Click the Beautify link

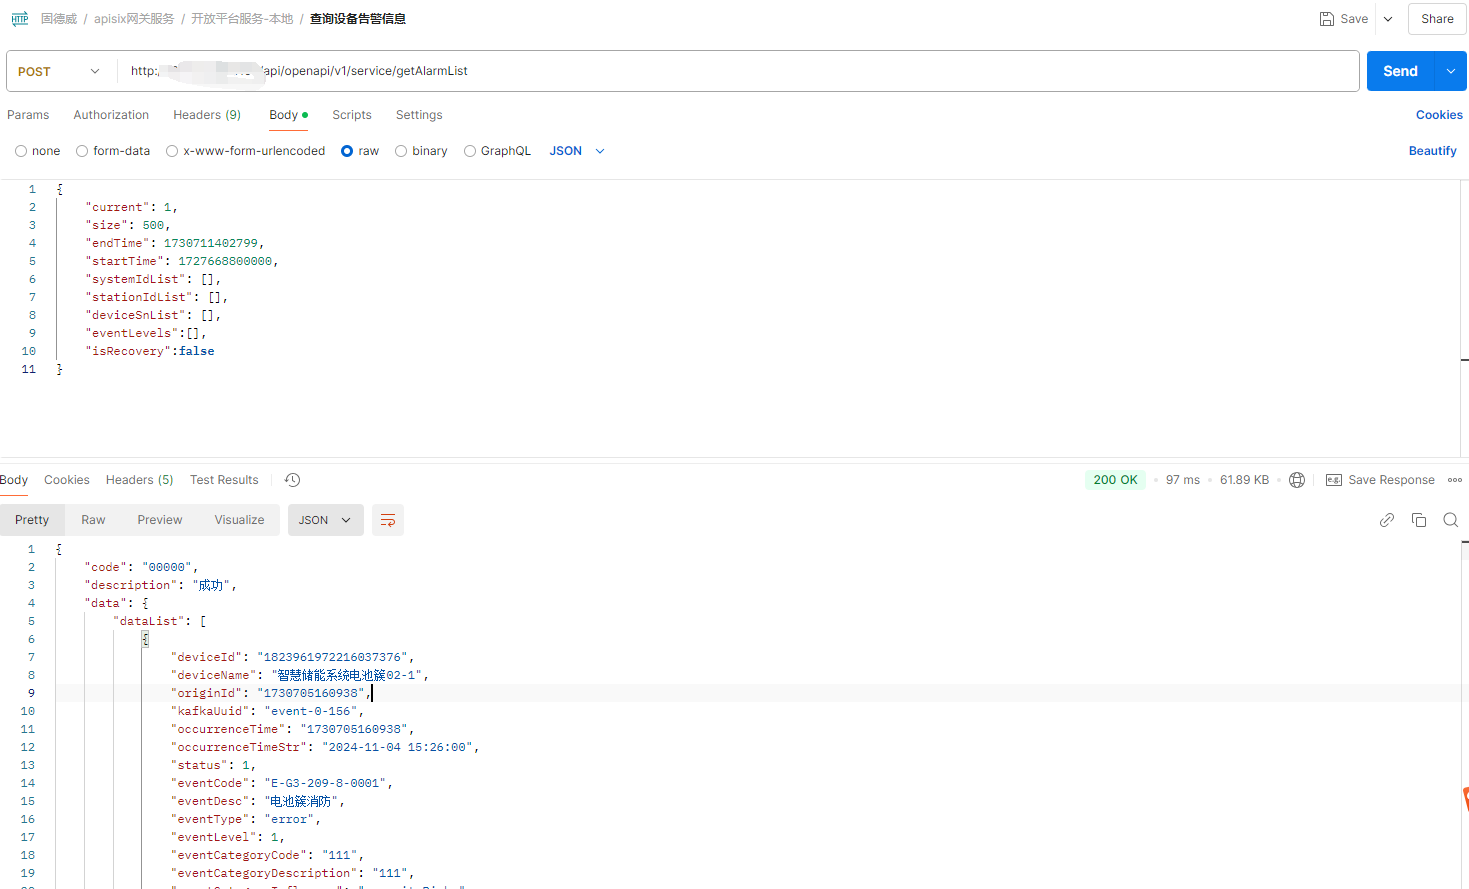[1432, 151]
